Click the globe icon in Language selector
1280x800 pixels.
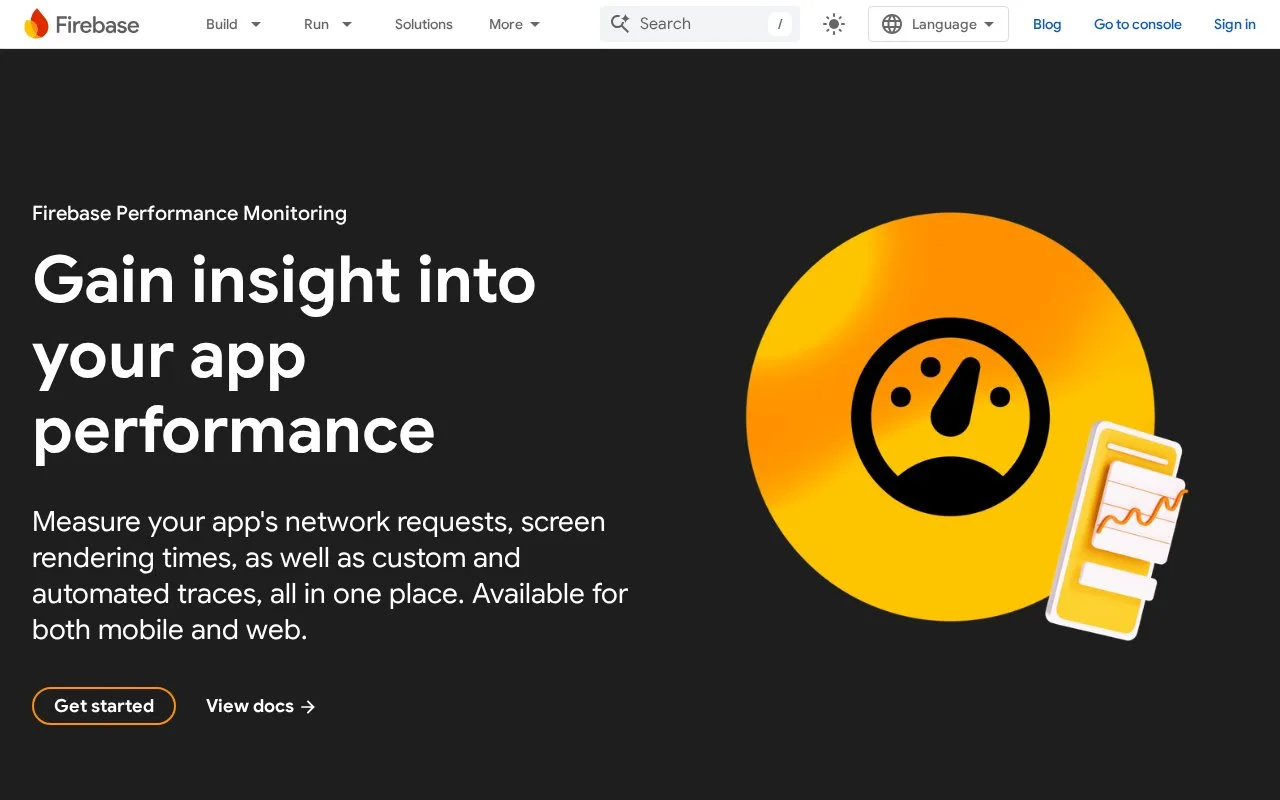coord(892,24)
